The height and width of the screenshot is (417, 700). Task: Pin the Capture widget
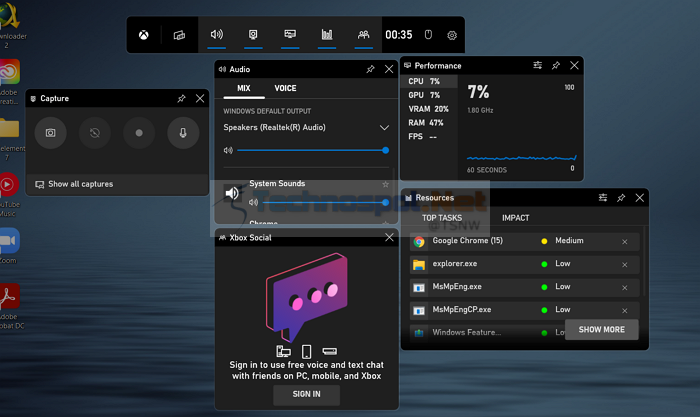181,98
